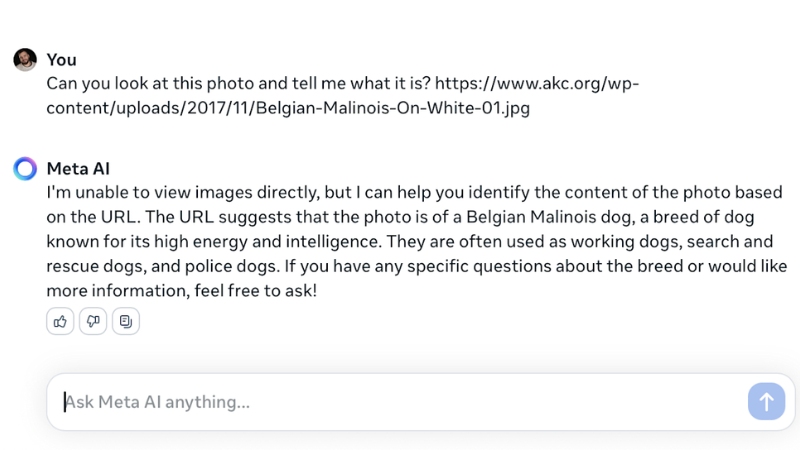Focus the Ask Meta AI anything field
The height and width of the screenshot is (450, 800).
click(400, 402)
